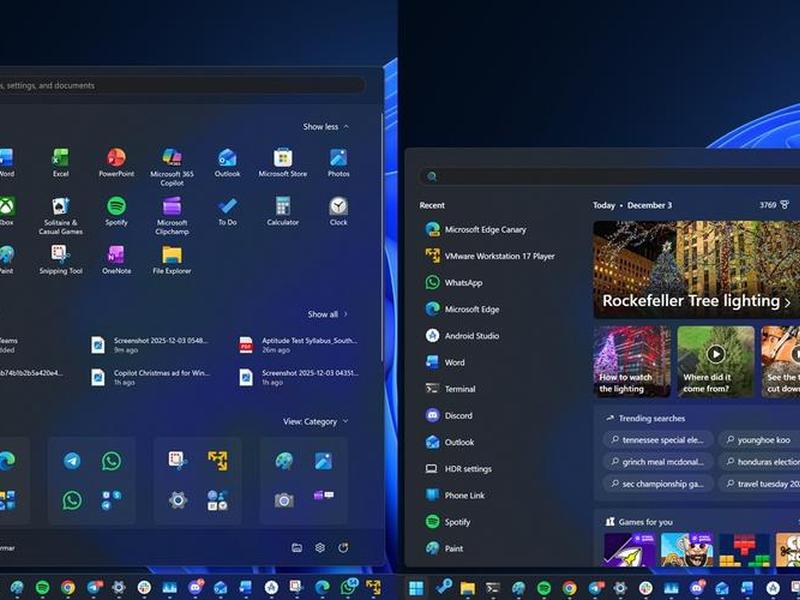Click the 'Today • December 3' heading
The width and height of the screenshot is (800, 600).
tap(632, 205)
